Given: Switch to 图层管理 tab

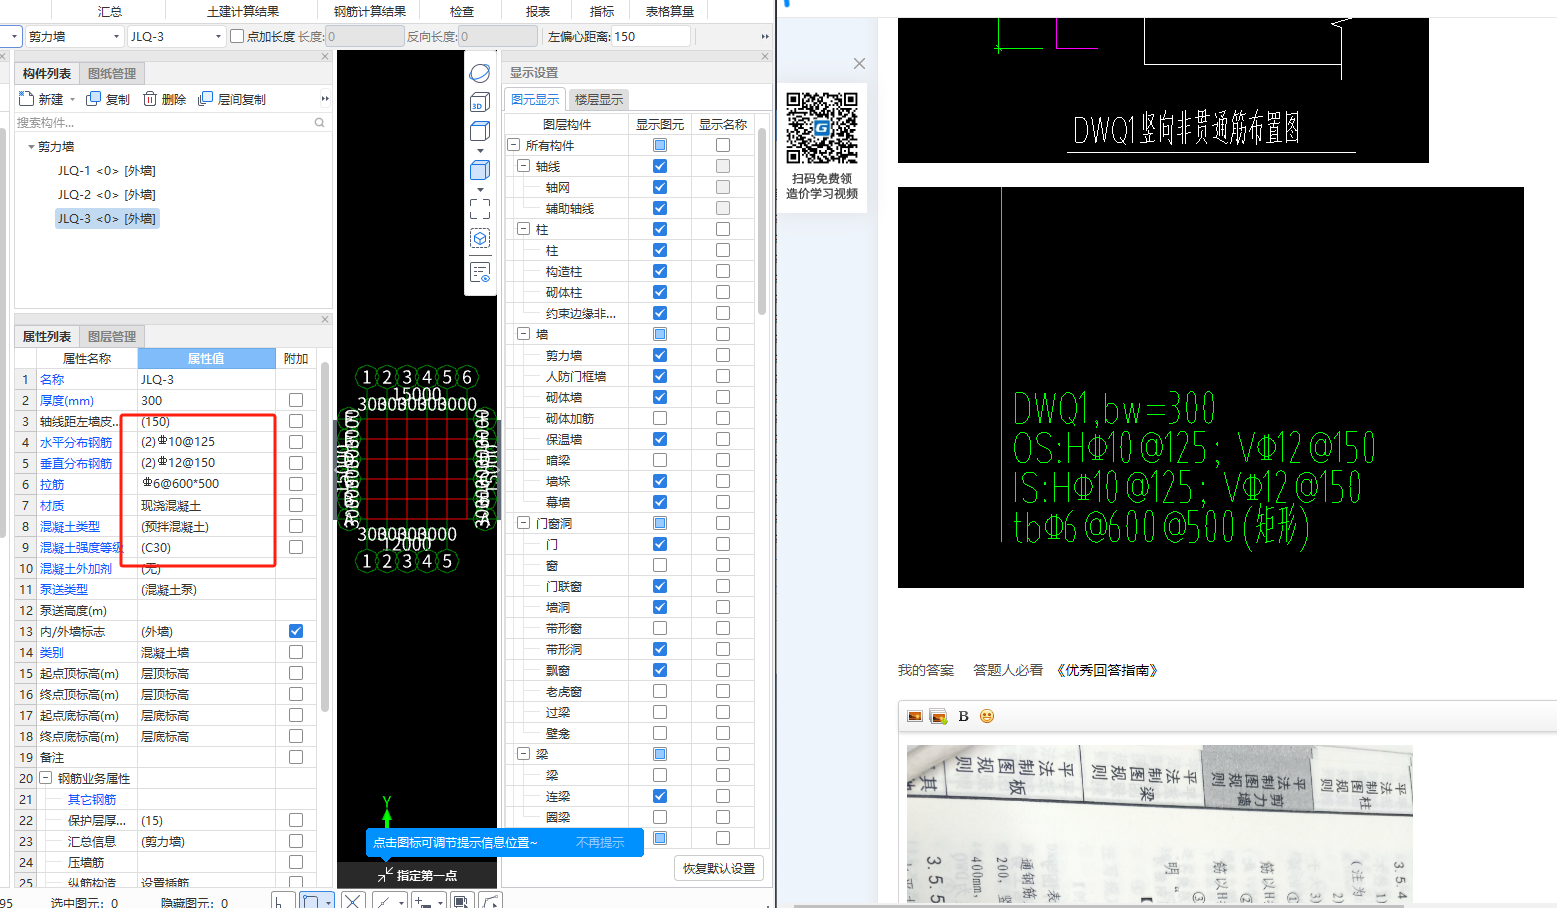Looking at the screenshot, I should tap(112, 337).
